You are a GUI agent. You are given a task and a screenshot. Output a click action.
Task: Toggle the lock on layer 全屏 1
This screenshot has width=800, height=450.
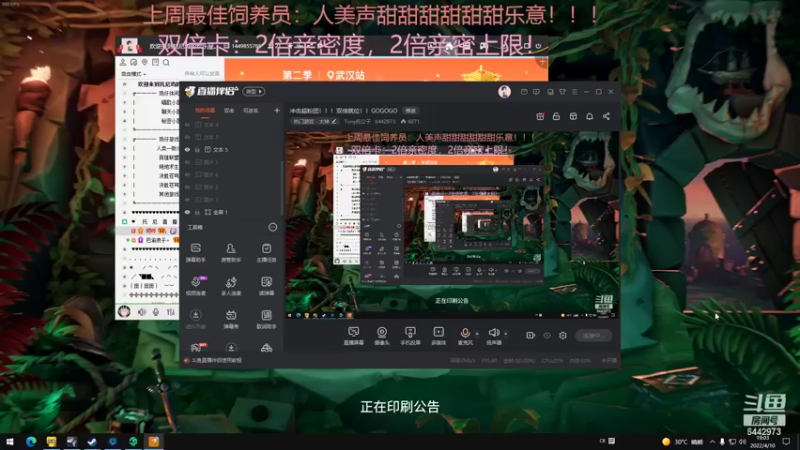click(197, 212)
